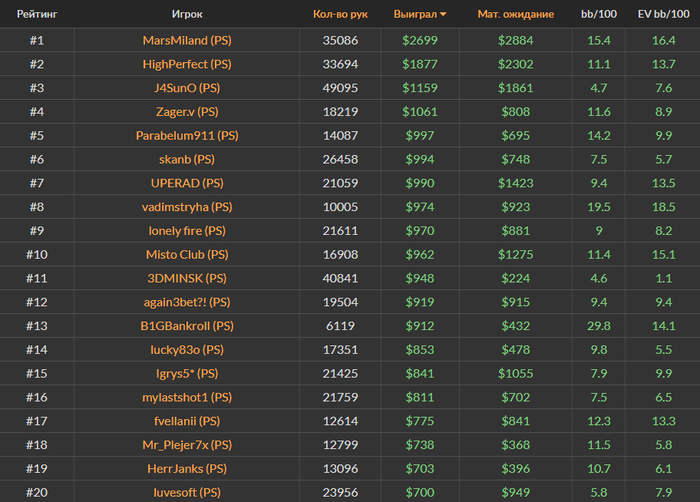
Task: Click 3DMINSK (PS) player name
Action: click(x=187, y=278)
